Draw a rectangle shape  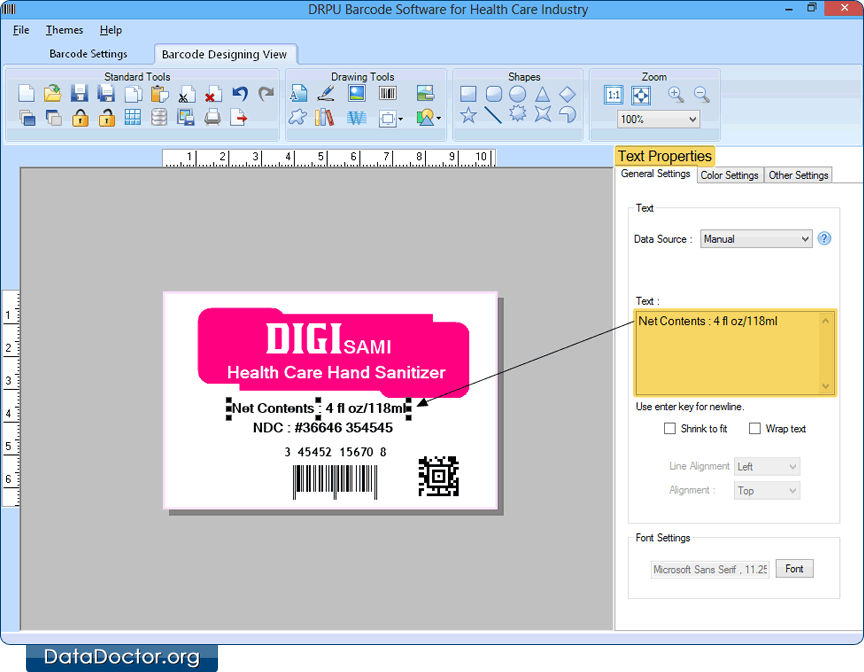[468, 94]
